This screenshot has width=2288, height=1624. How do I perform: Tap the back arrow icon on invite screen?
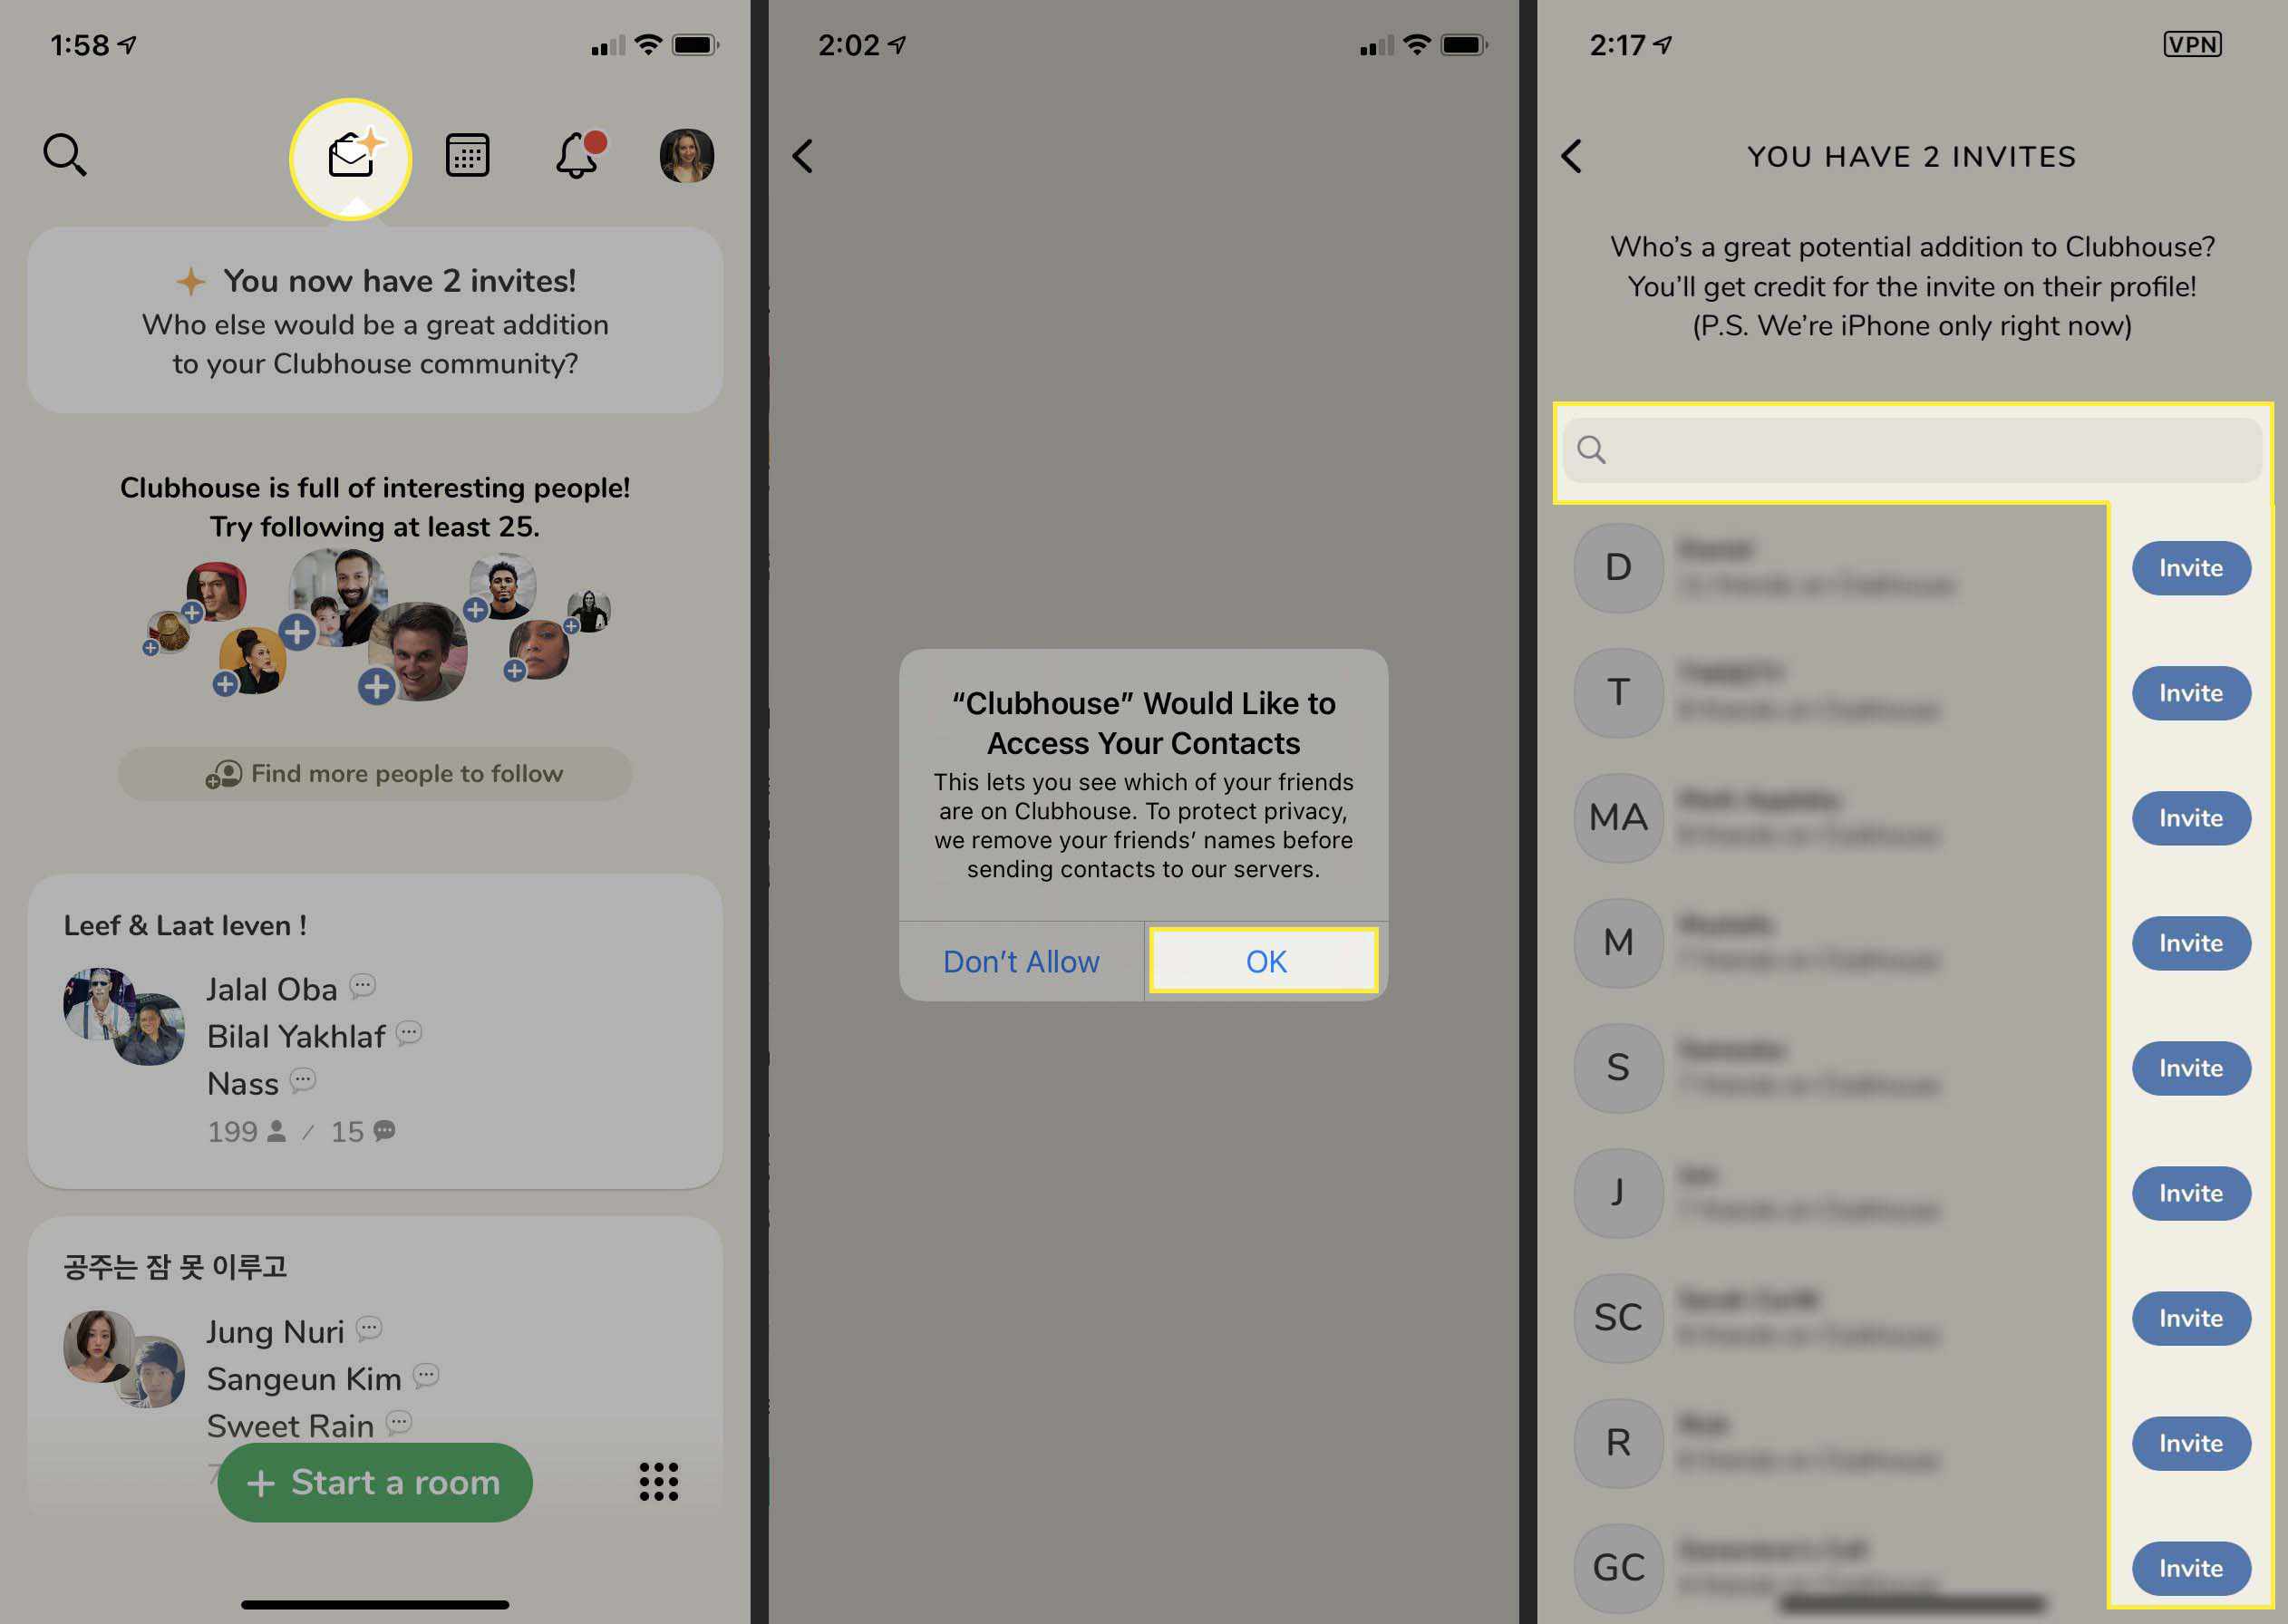(x=1571, y=155)
